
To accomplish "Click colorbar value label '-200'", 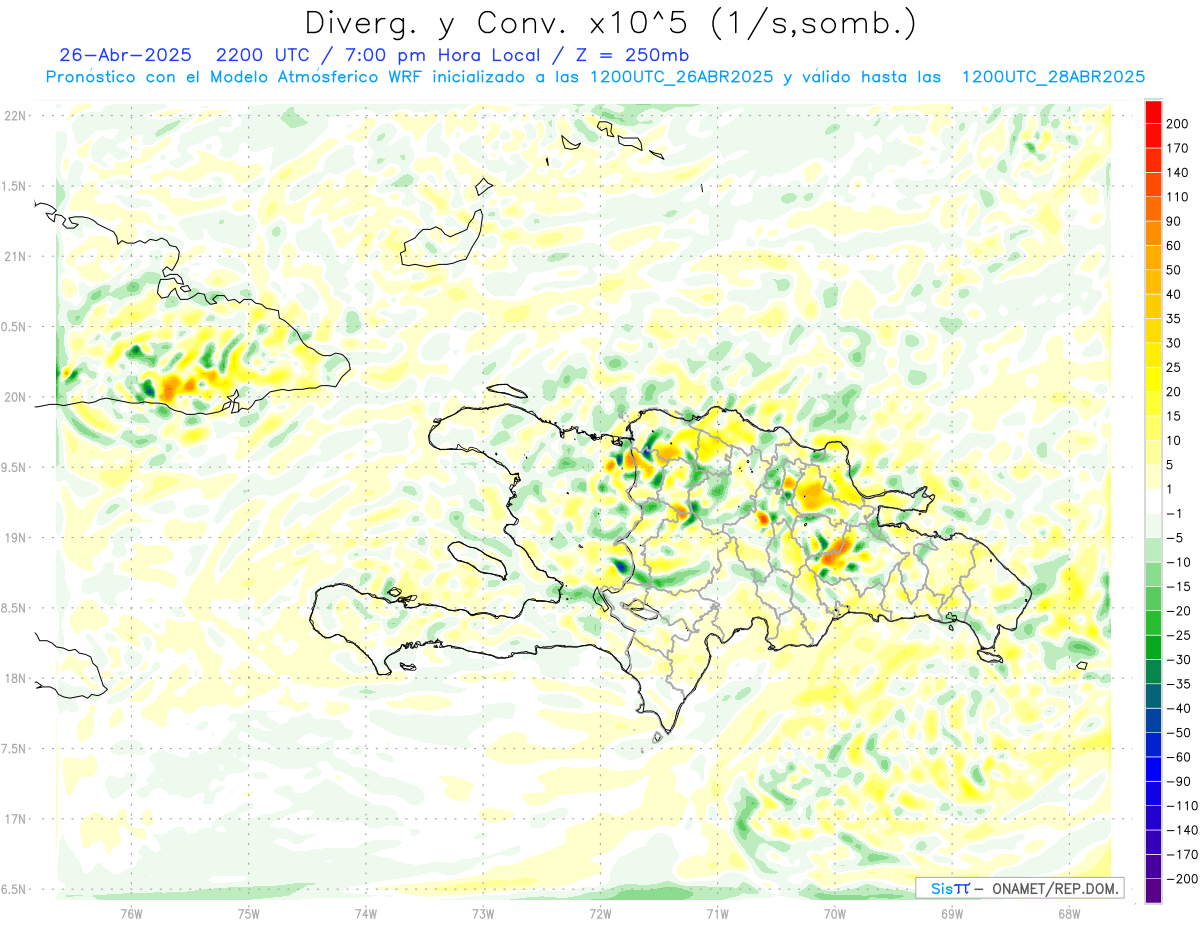I will coord(1183,879).
